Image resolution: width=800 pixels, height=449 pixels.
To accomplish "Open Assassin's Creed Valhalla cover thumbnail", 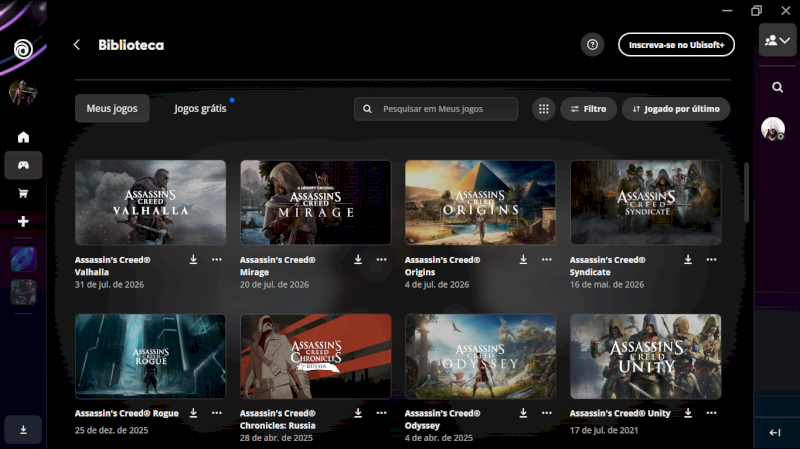I will [x=151, y=203].
